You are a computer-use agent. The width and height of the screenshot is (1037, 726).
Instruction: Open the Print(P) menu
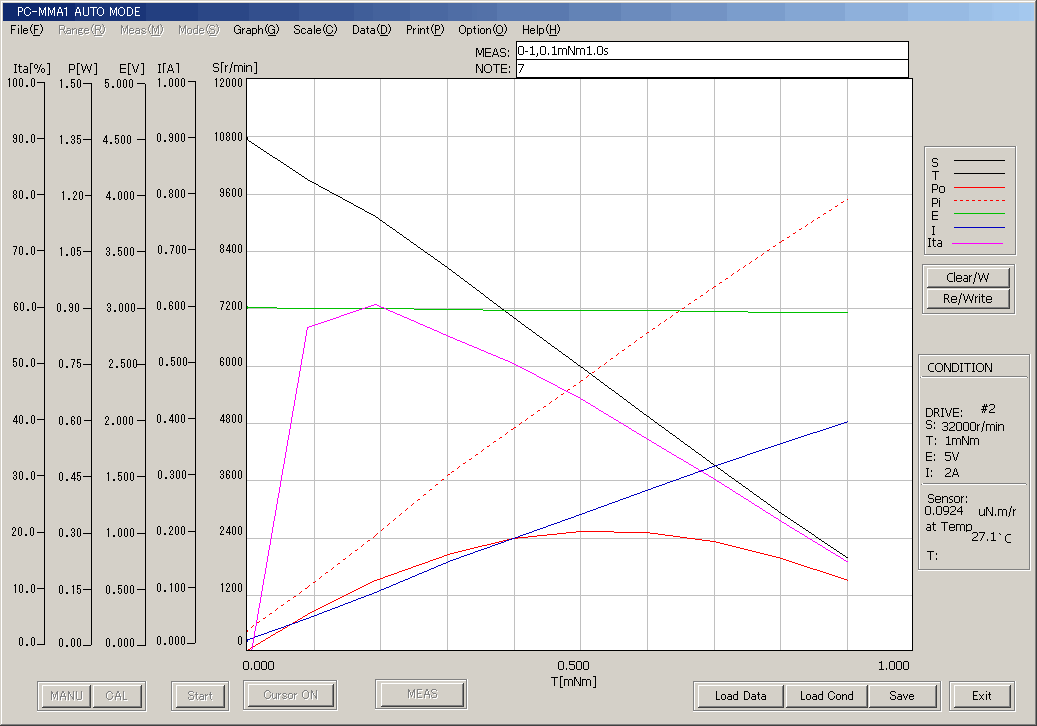pos(425,30)
